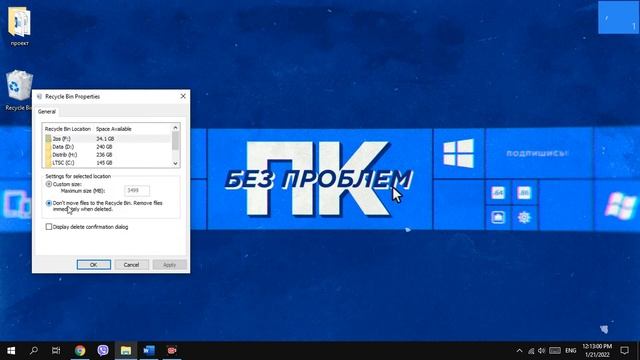
Task: Confirm with the OK button
Action: (93, 264)
